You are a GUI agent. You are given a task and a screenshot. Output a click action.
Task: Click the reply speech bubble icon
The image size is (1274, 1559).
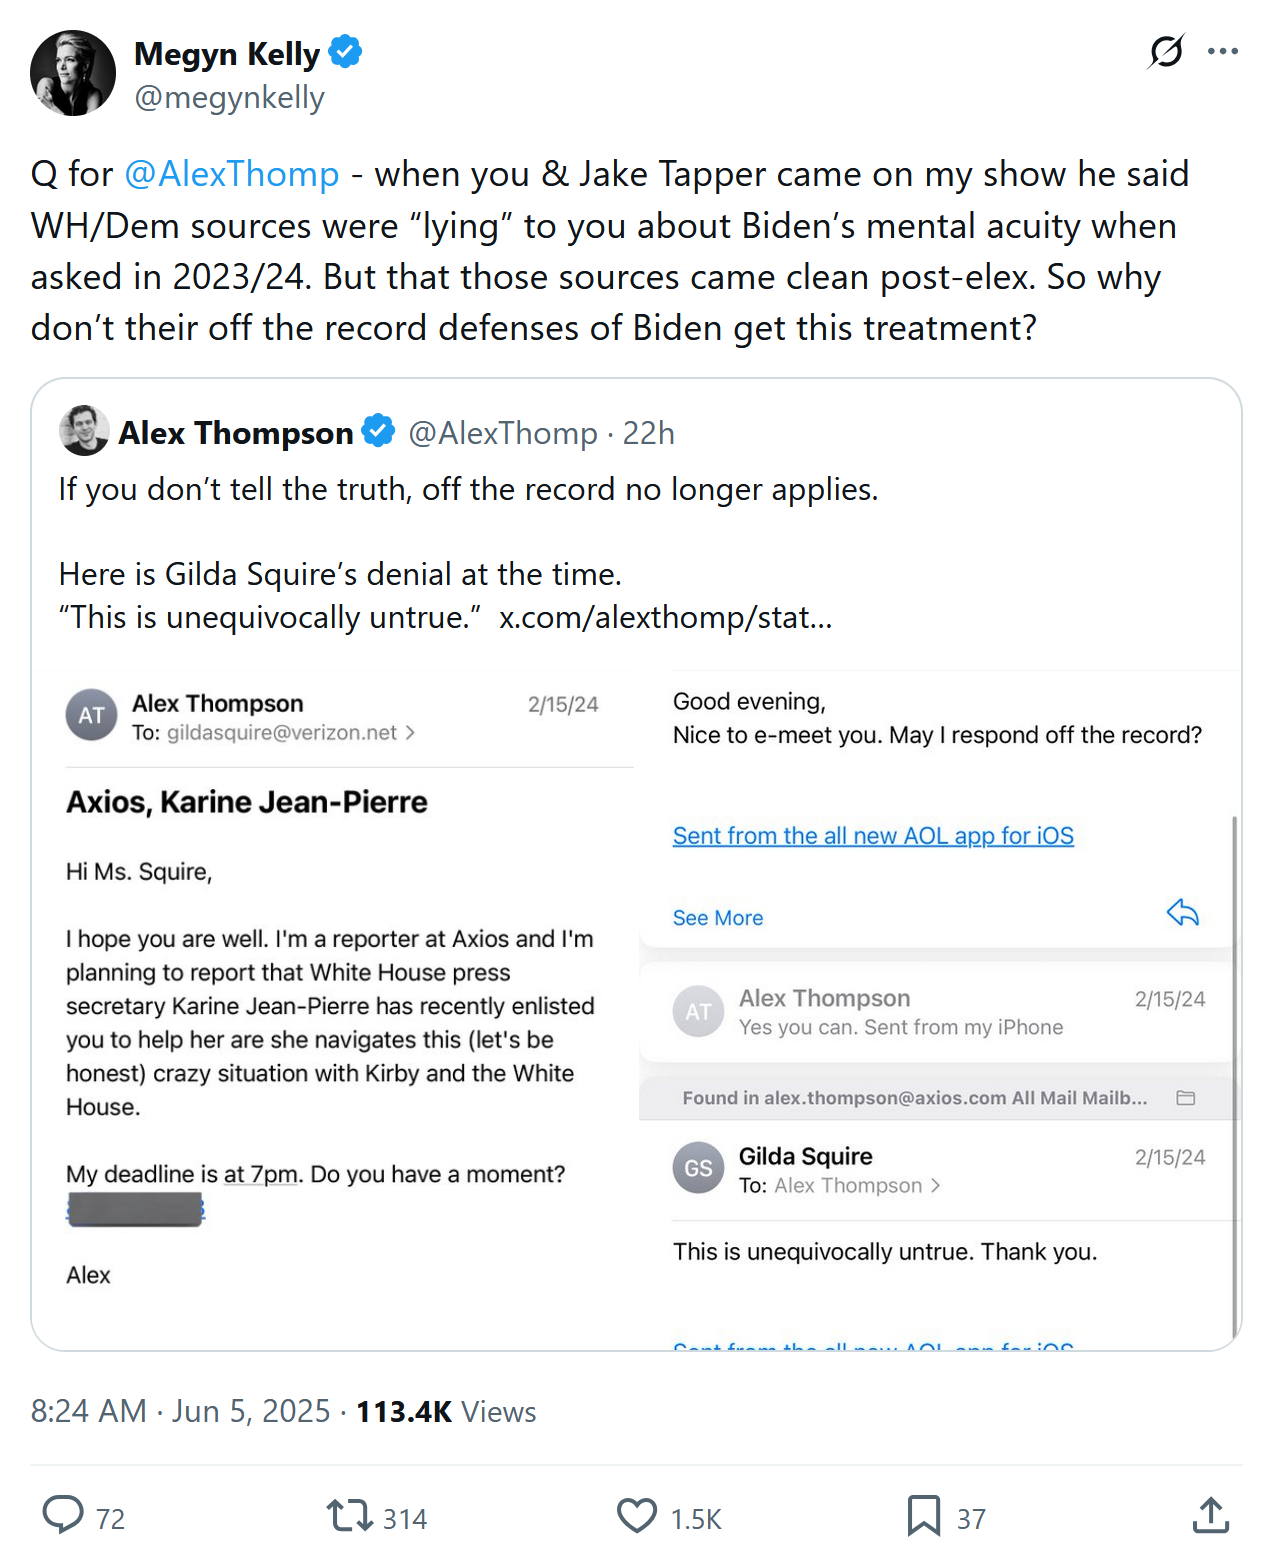63,1515
